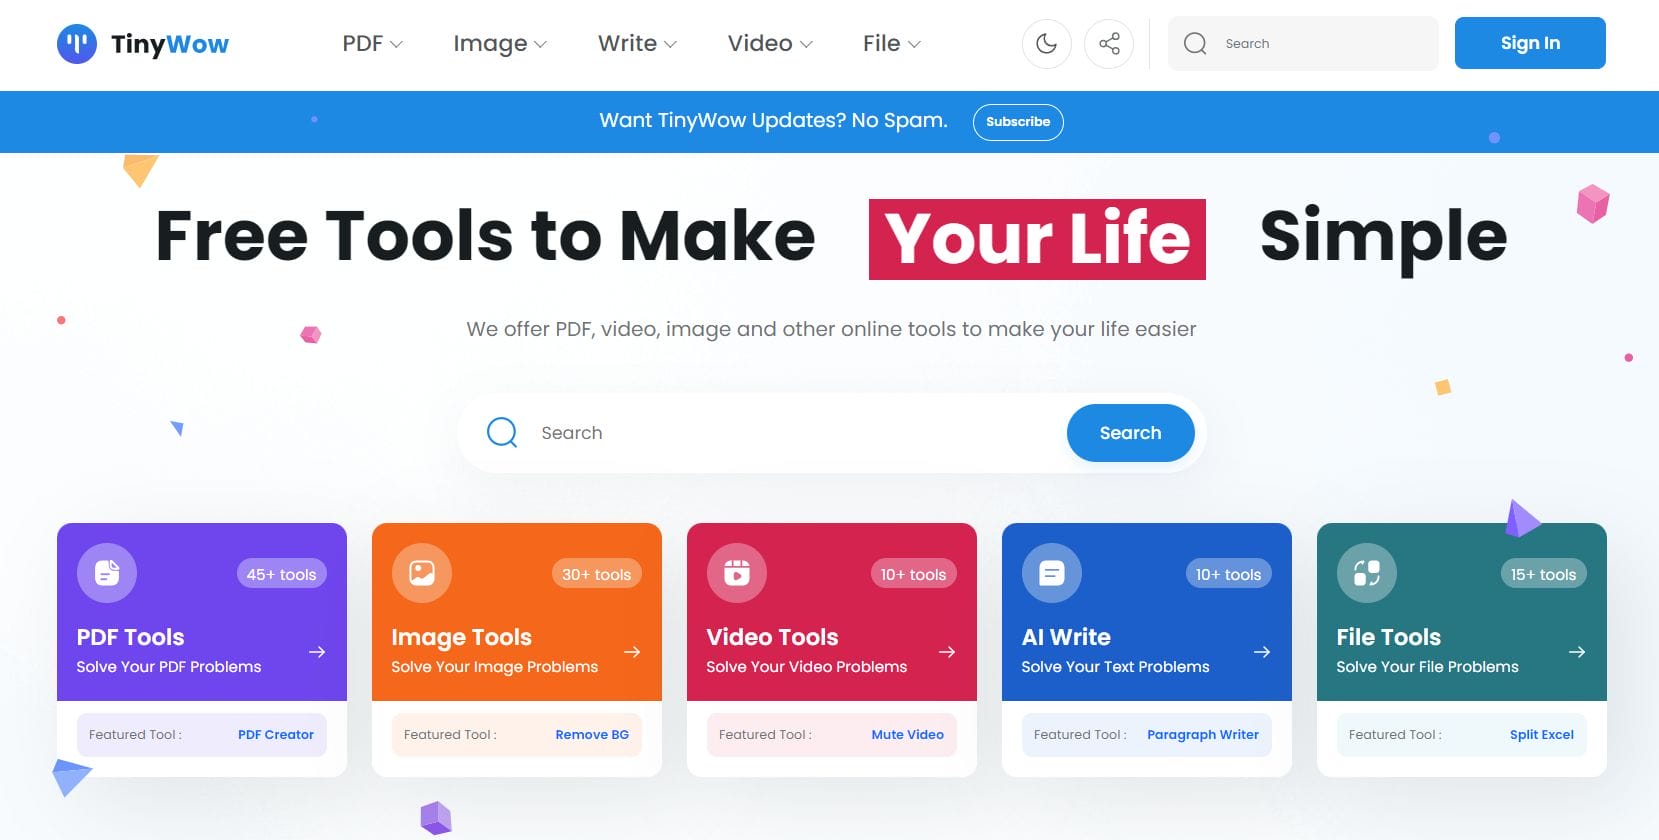Click the File Tools convert icon
This screenshot has width=1659, height=840.
[x=1367, y=573]
